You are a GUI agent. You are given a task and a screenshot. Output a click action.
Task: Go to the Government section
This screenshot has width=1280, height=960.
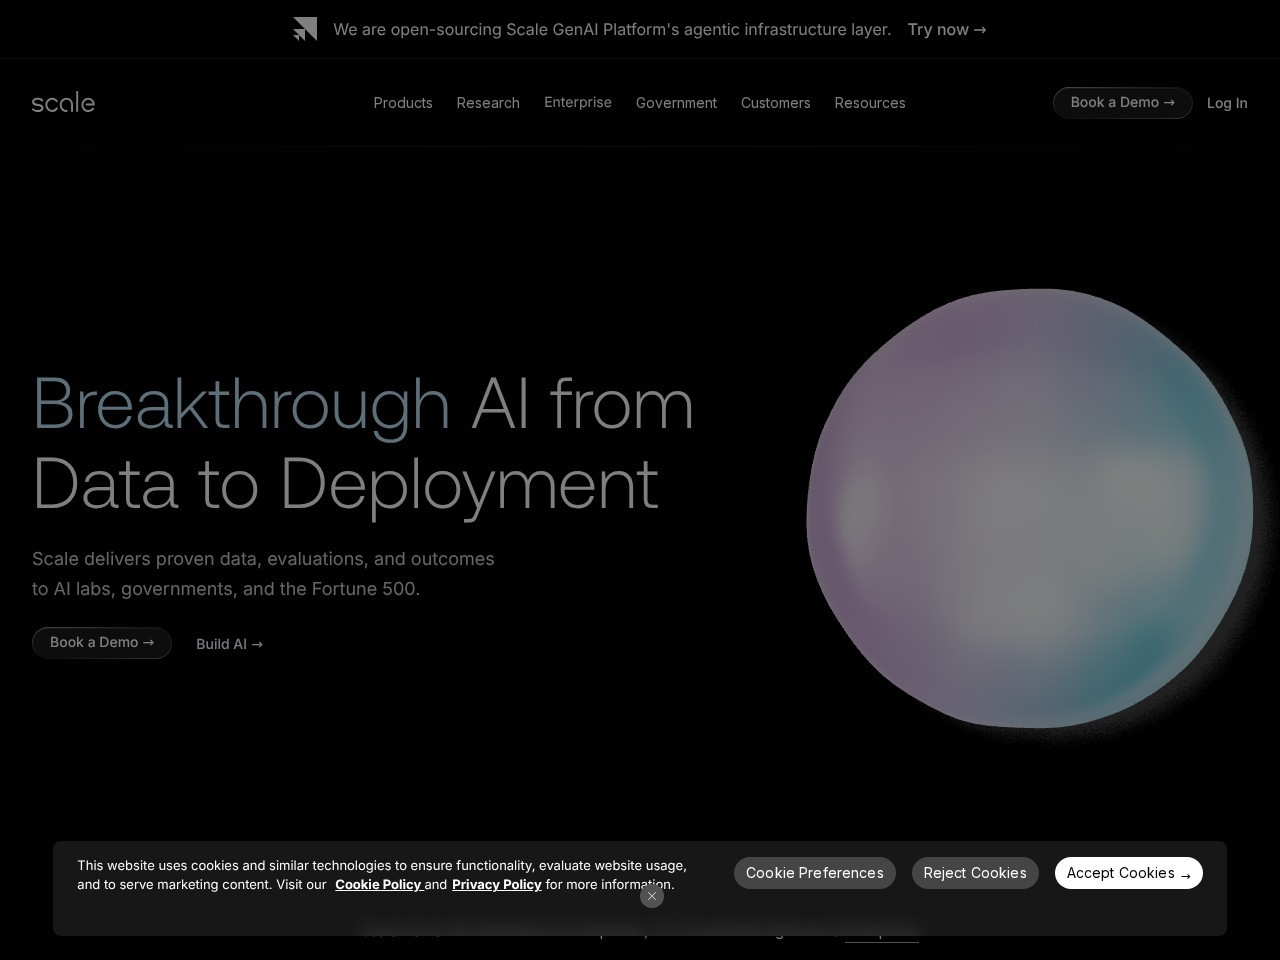click(x=676, y=103)
